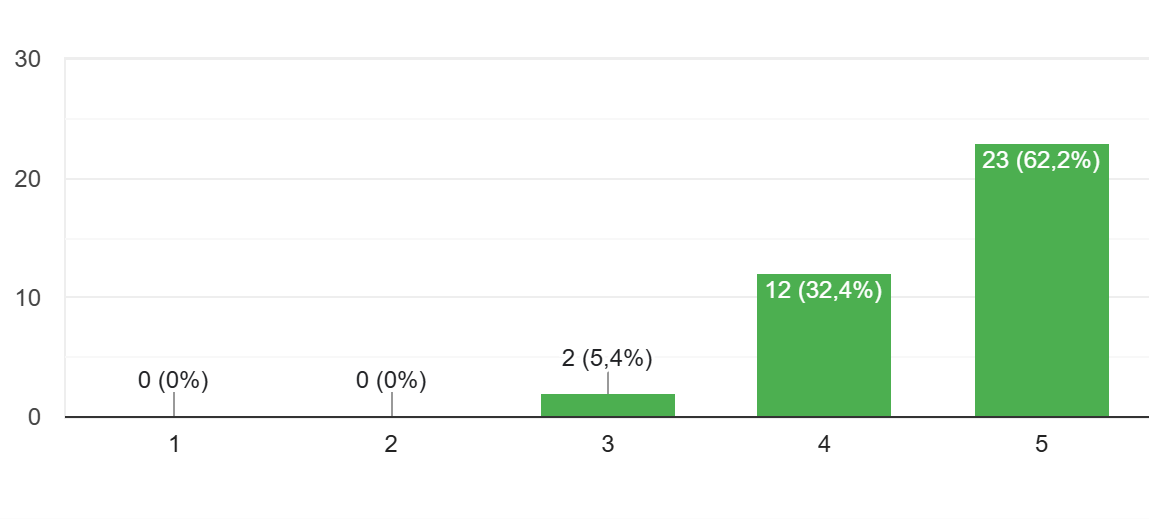The height and width of the screenshot is (519, 1168).
Task: Click the green bar for rating 5
Action: click(x=1041, y=300)
